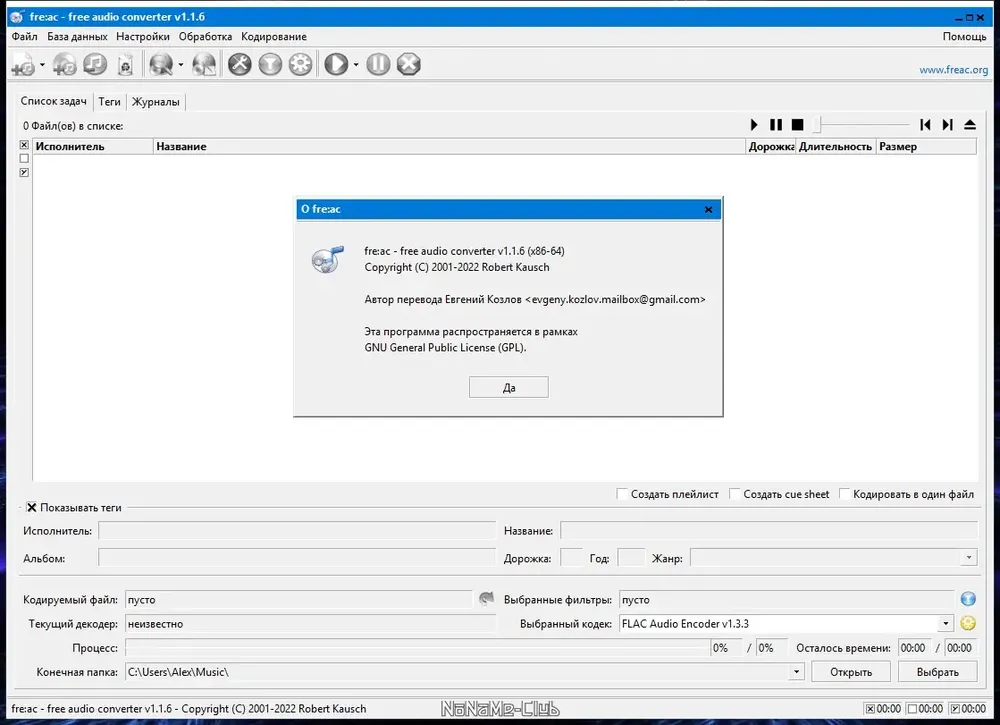Confirm the About dialog with Да
This screenshot has width=1000, height=725.
coord(508,387)
